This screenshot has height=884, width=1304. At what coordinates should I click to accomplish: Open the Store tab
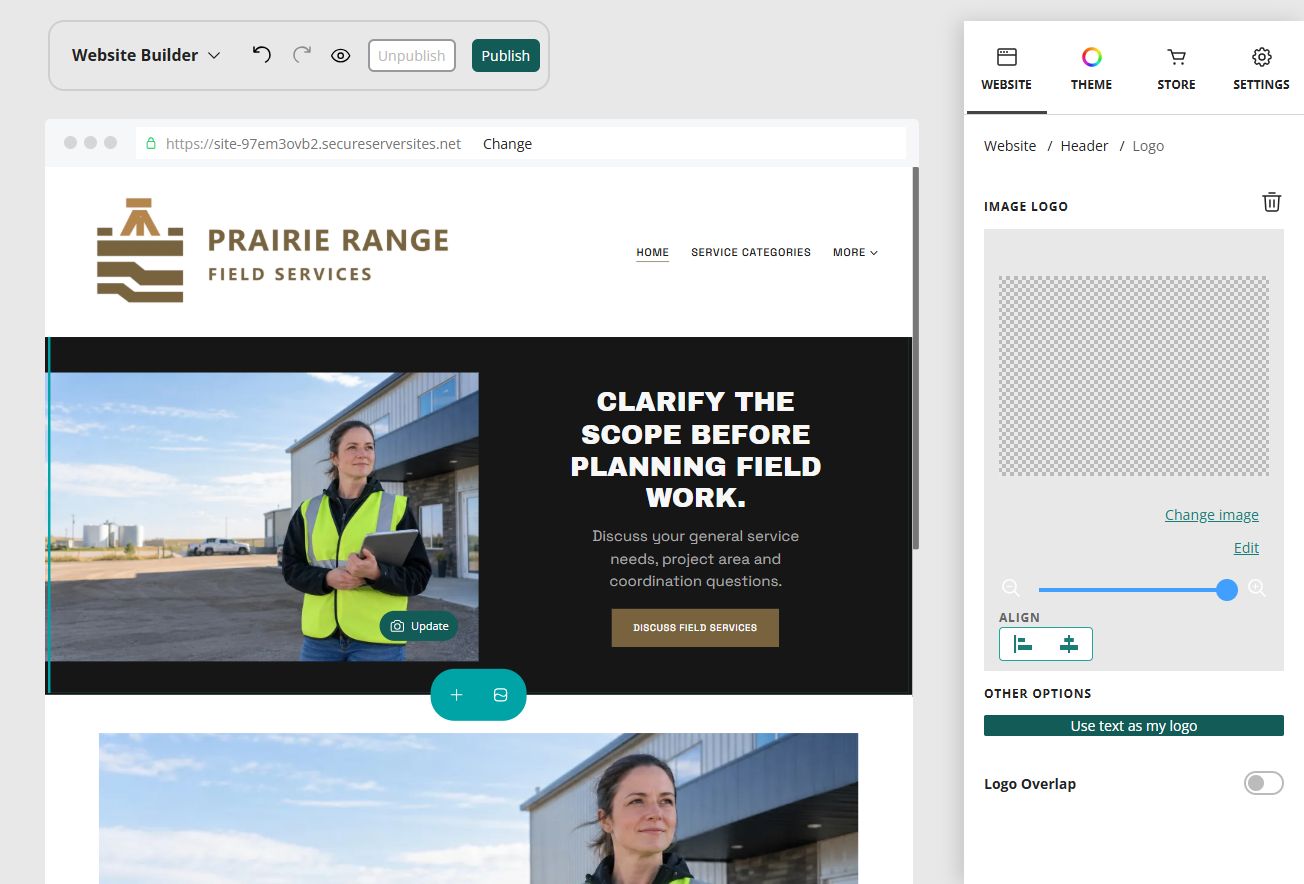1176,68
